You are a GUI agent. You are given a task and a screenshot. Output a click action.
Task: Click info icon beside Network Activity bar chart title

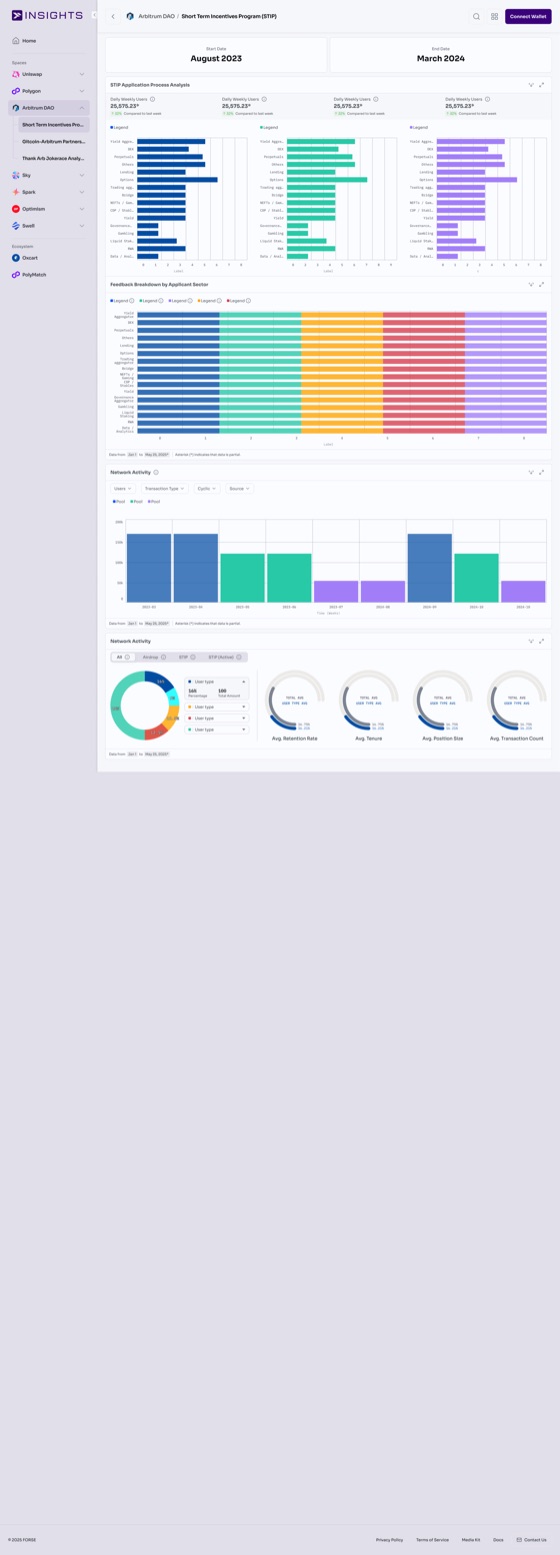(x=156, y=472)
